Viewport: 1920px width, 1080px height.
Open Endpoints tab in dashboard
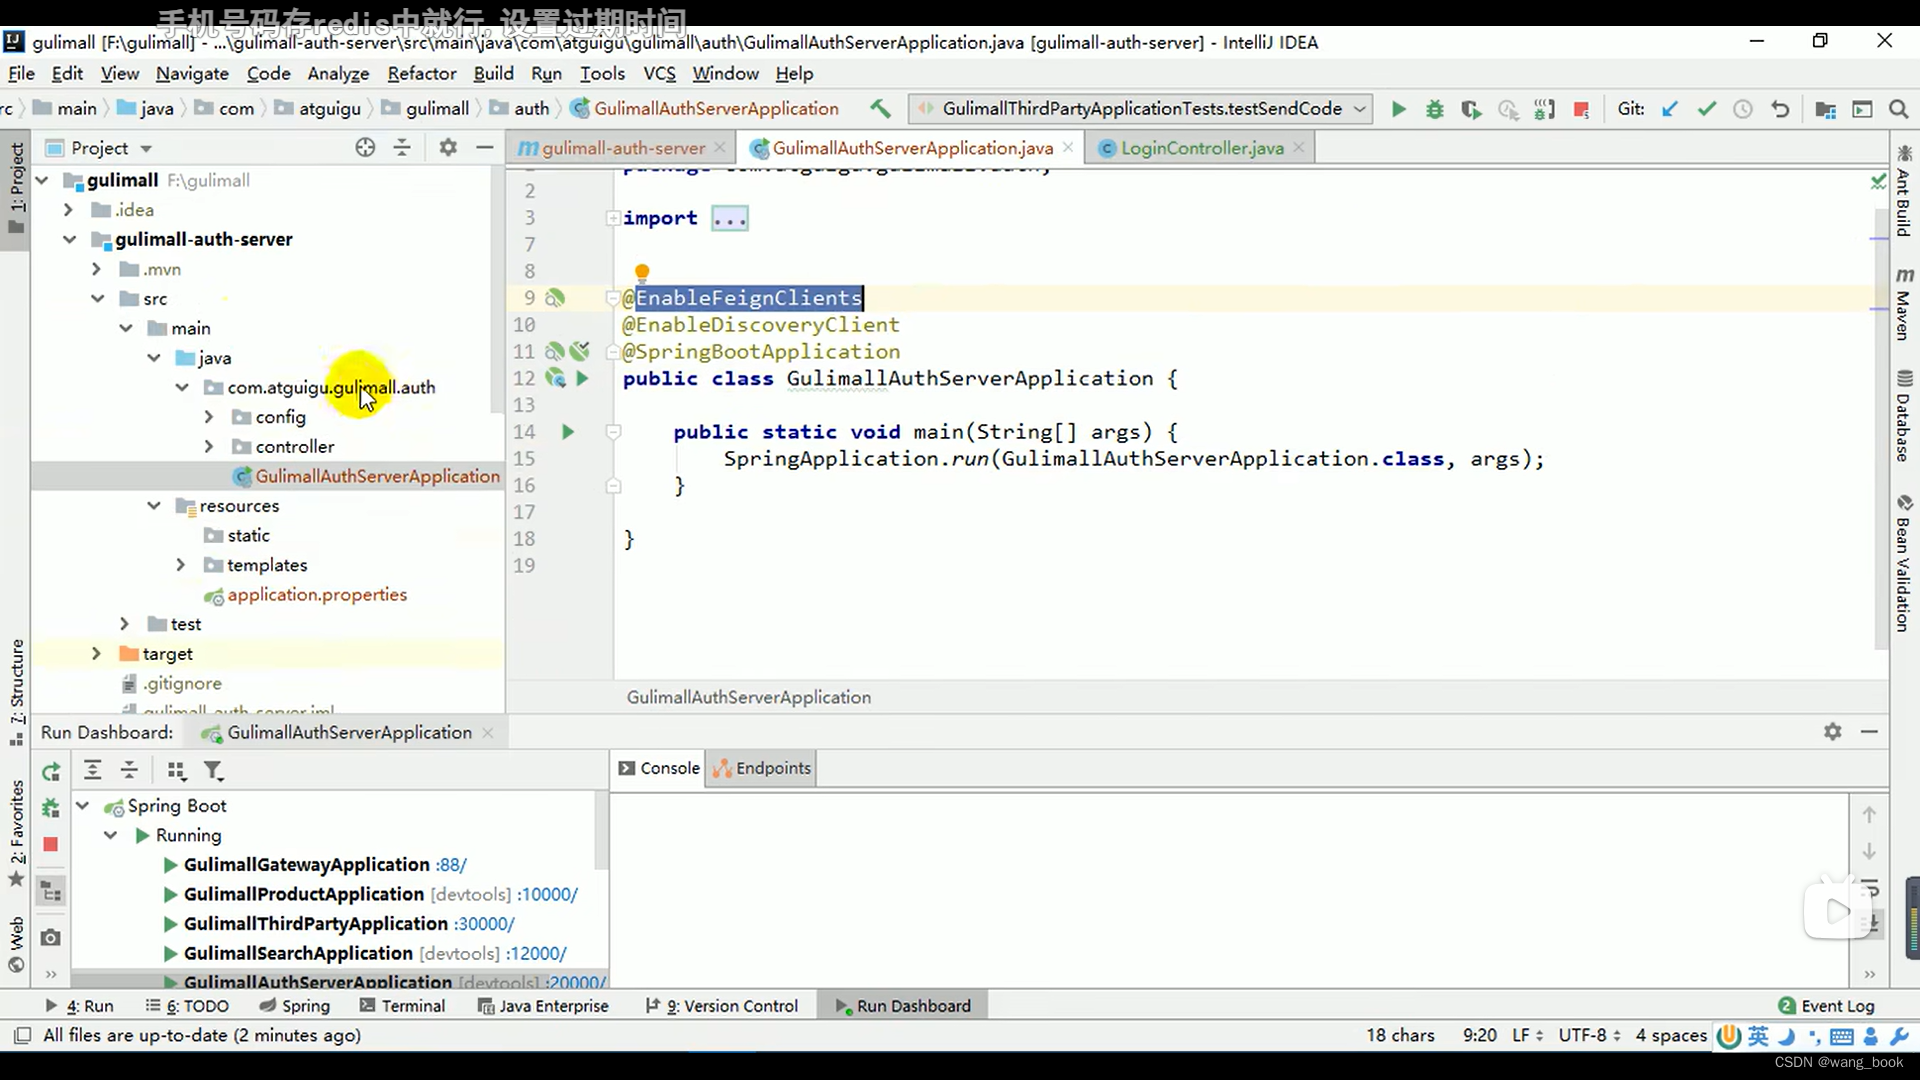762,768
